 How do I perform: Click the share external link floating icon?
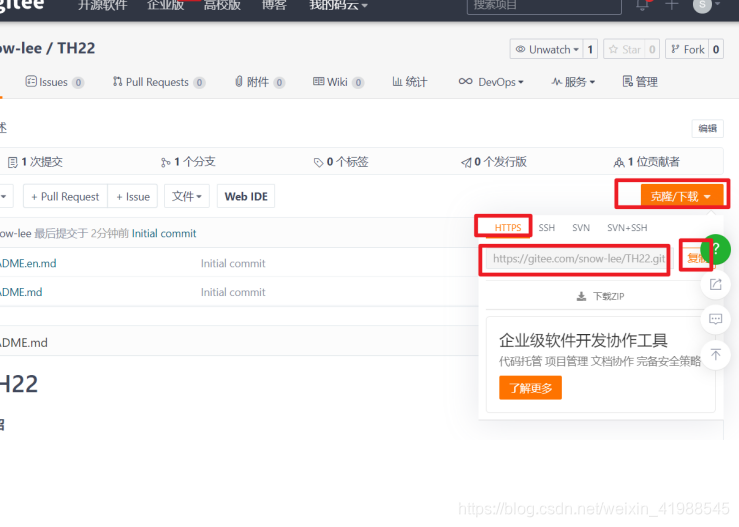click(715, 284)
